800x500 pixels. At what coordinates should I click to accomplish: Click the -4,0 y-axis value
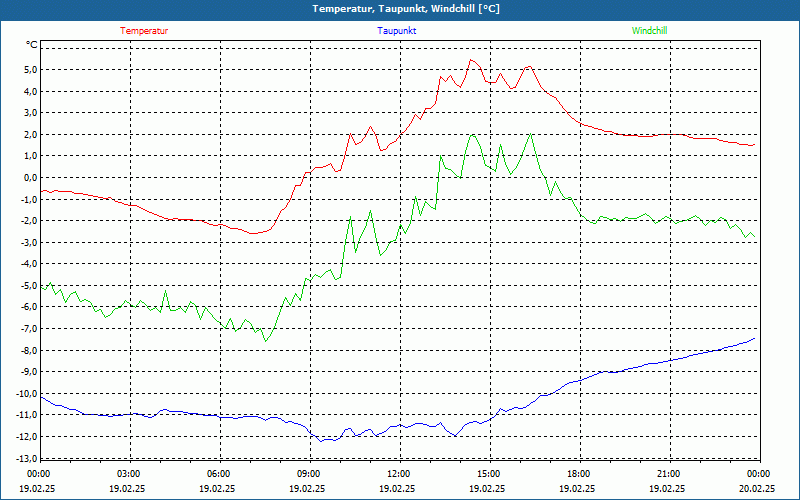pos(28,264)
